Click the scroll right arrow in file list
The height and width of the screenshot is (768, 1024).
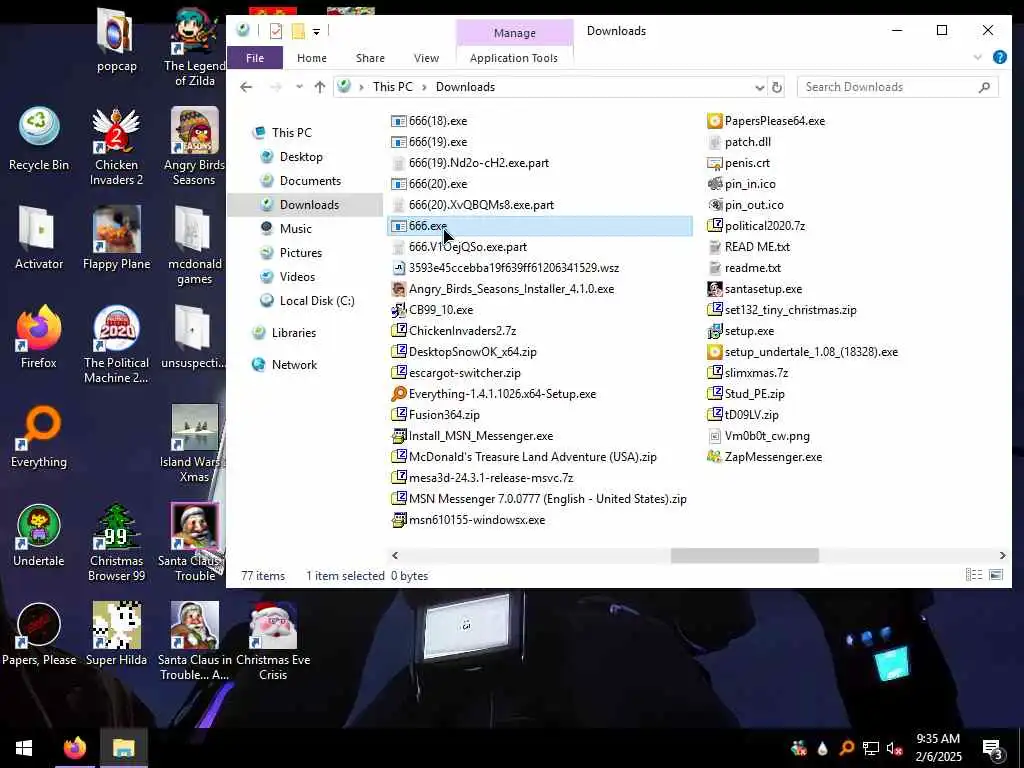(x=1002, y=555)
